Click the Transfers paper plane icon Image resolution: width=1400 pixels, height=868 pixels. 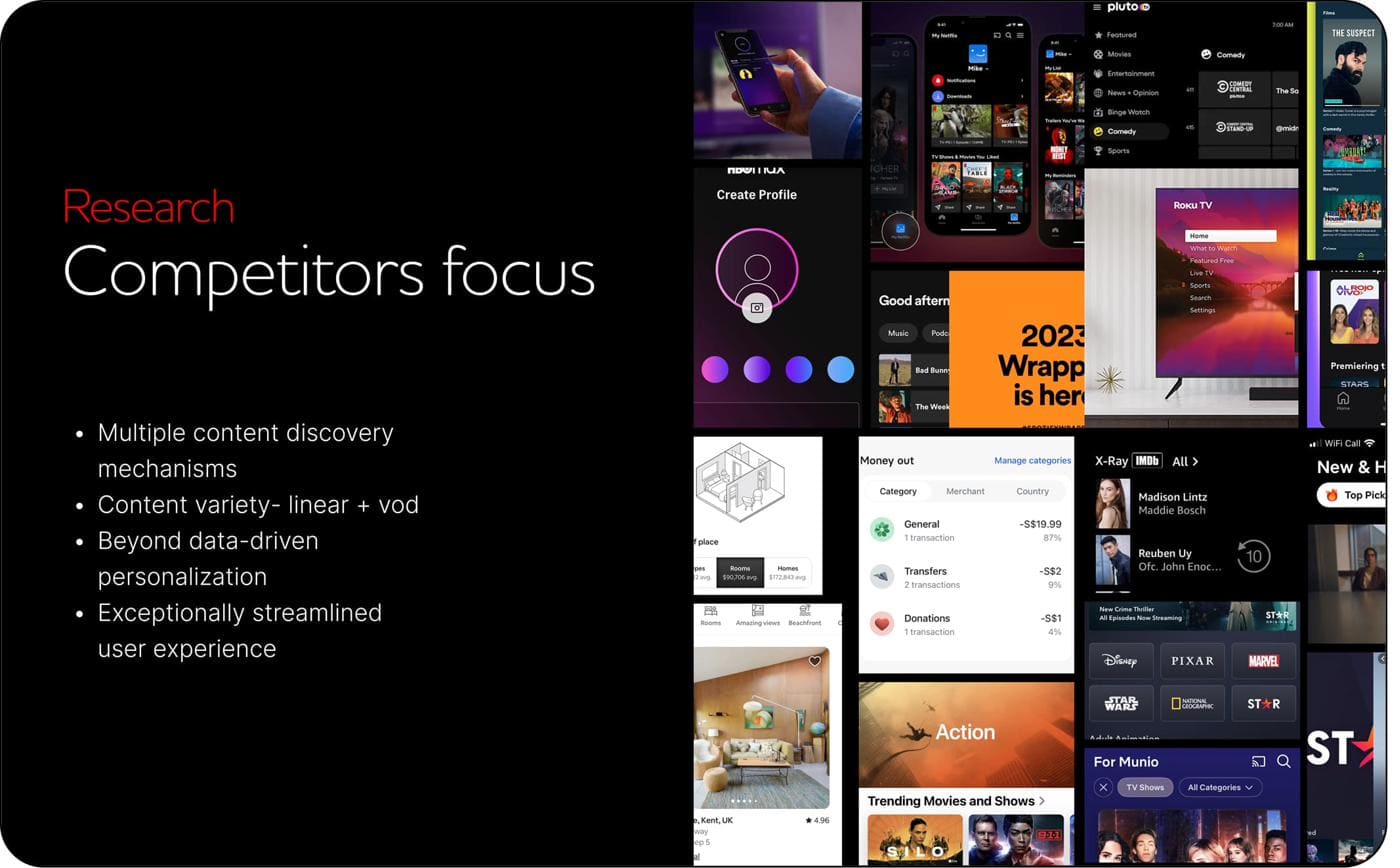pos(881,577)
